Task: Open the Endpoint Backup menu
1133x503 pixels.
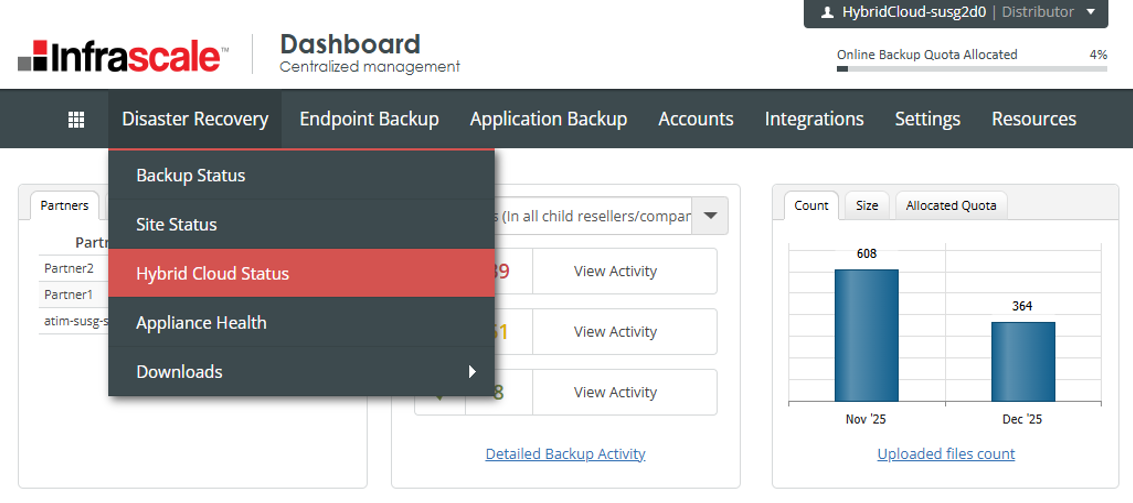Action: click(369, 119)
